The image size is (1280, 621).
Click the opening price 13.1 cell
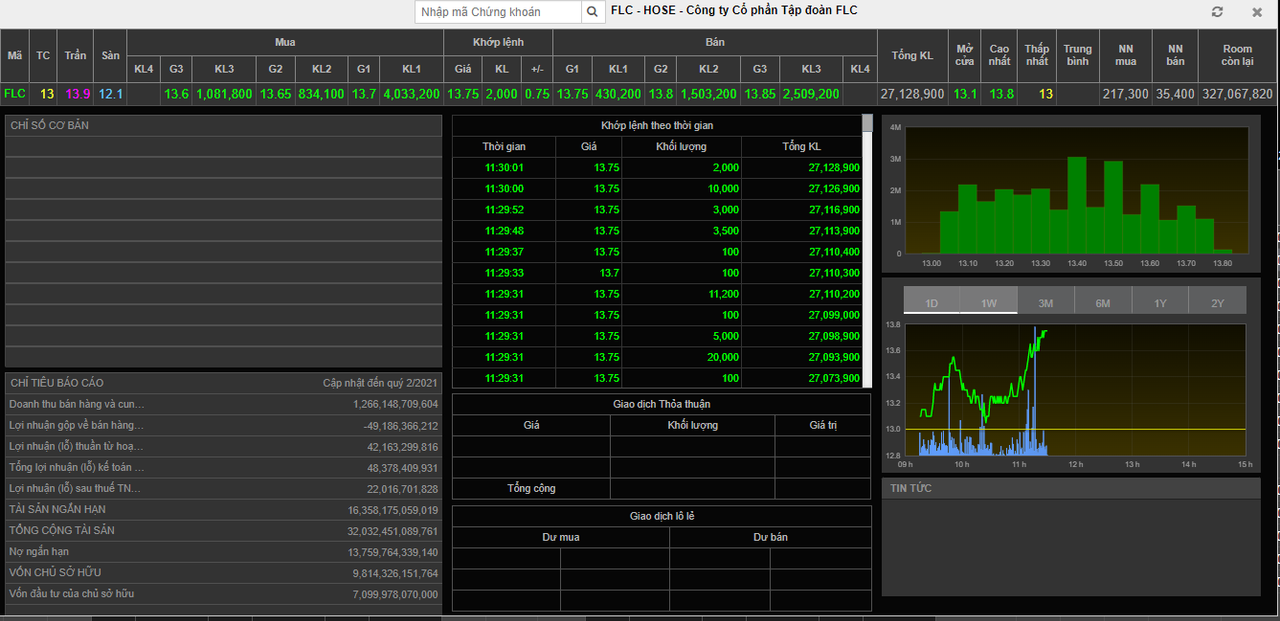(x=965, y=94)
